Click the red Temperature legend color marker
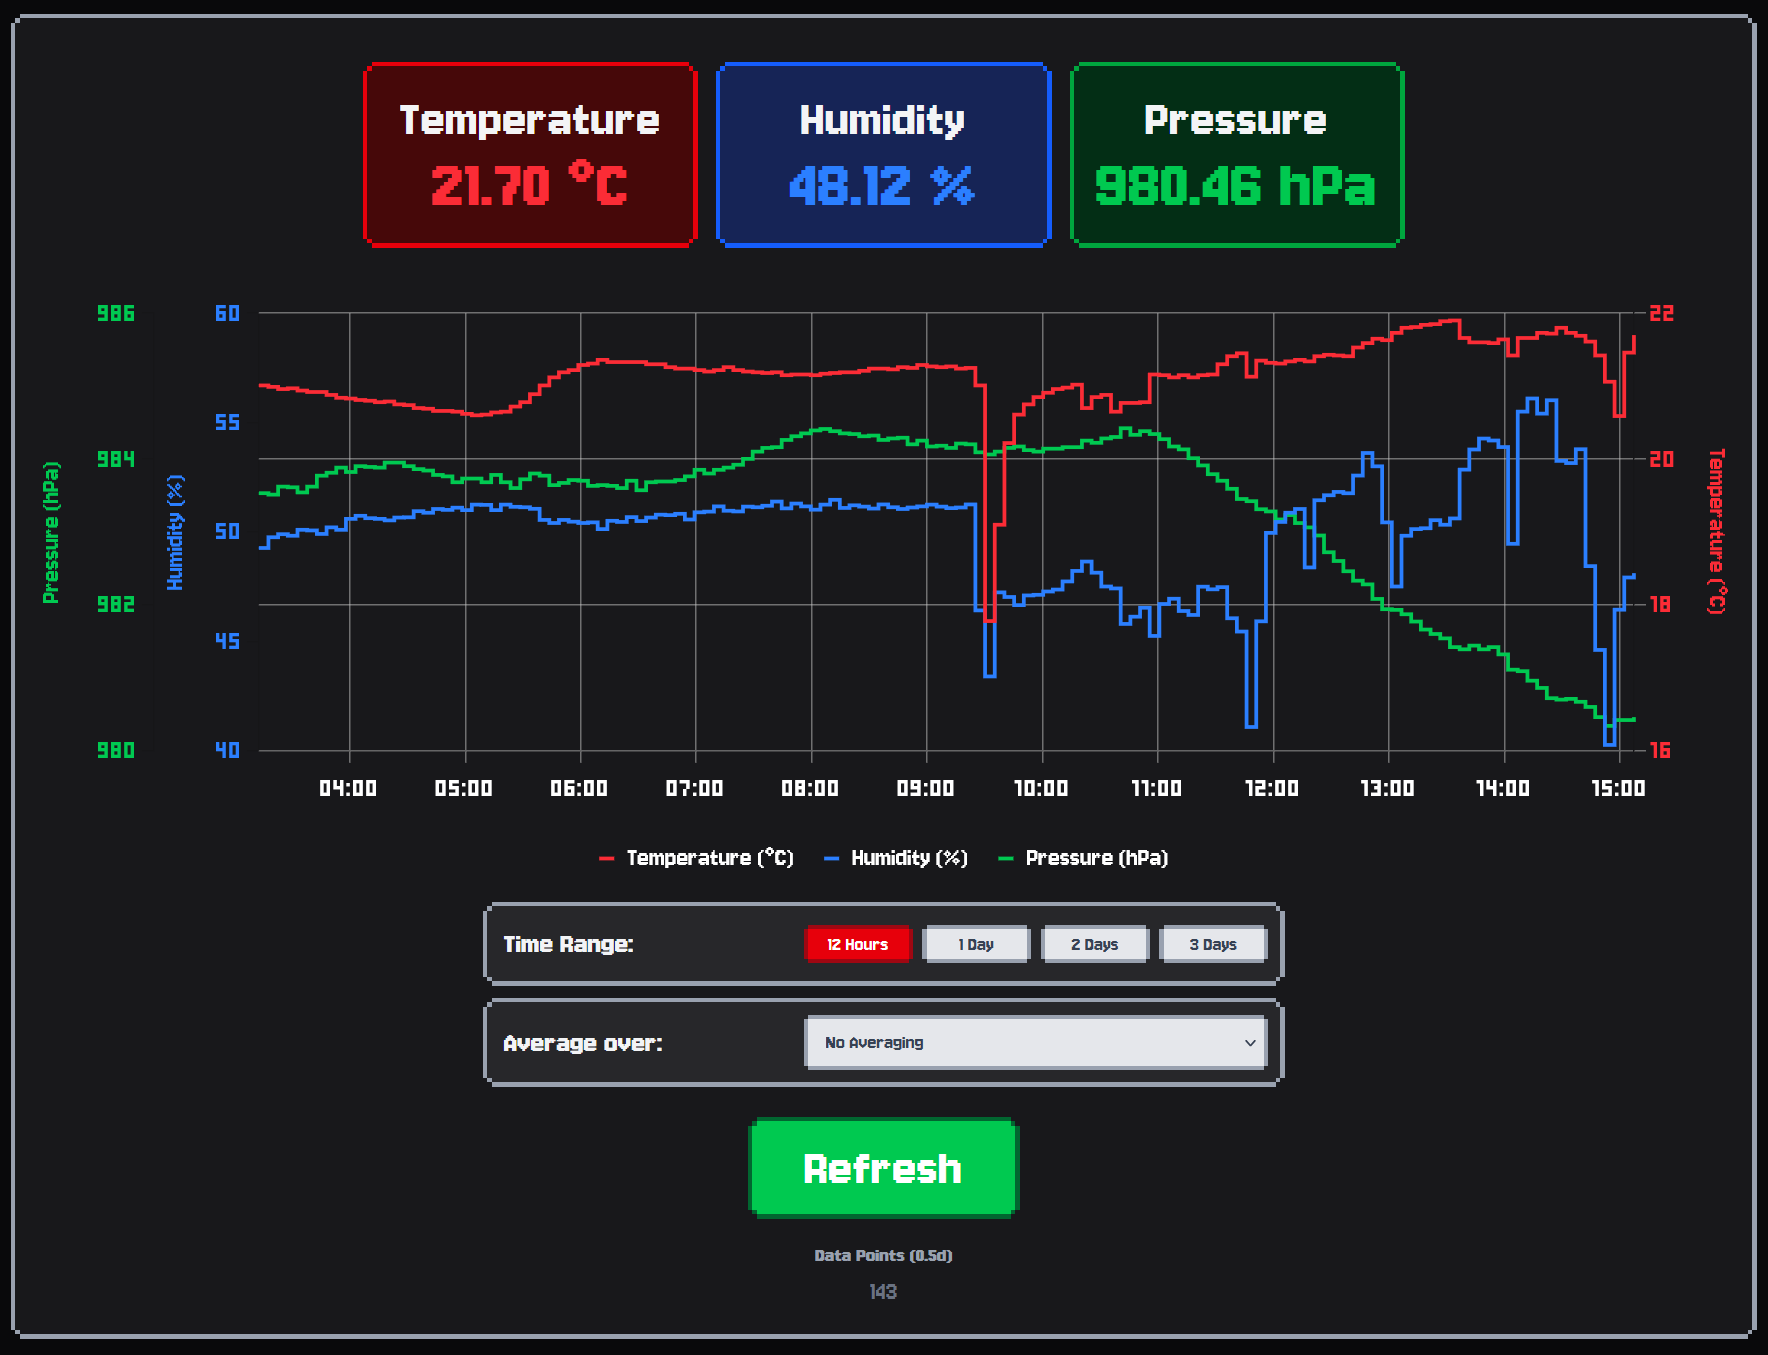 coord(606,859)
